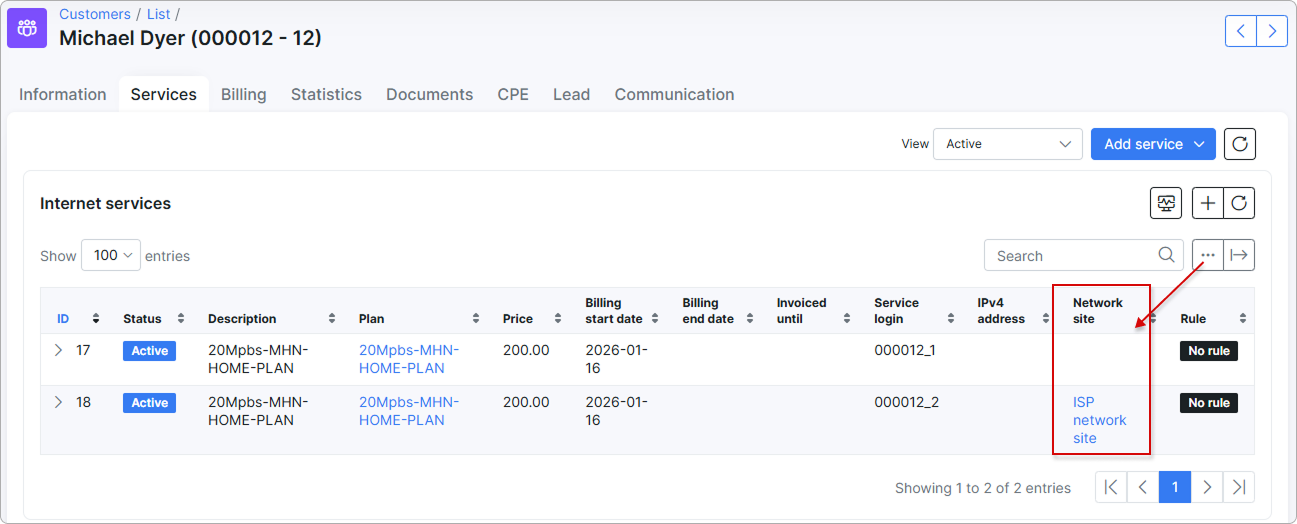Image resolution: width=1297 pixels, height=524 pixels.
Task: Click the search magnifier icon
Action: point(1166,255)
